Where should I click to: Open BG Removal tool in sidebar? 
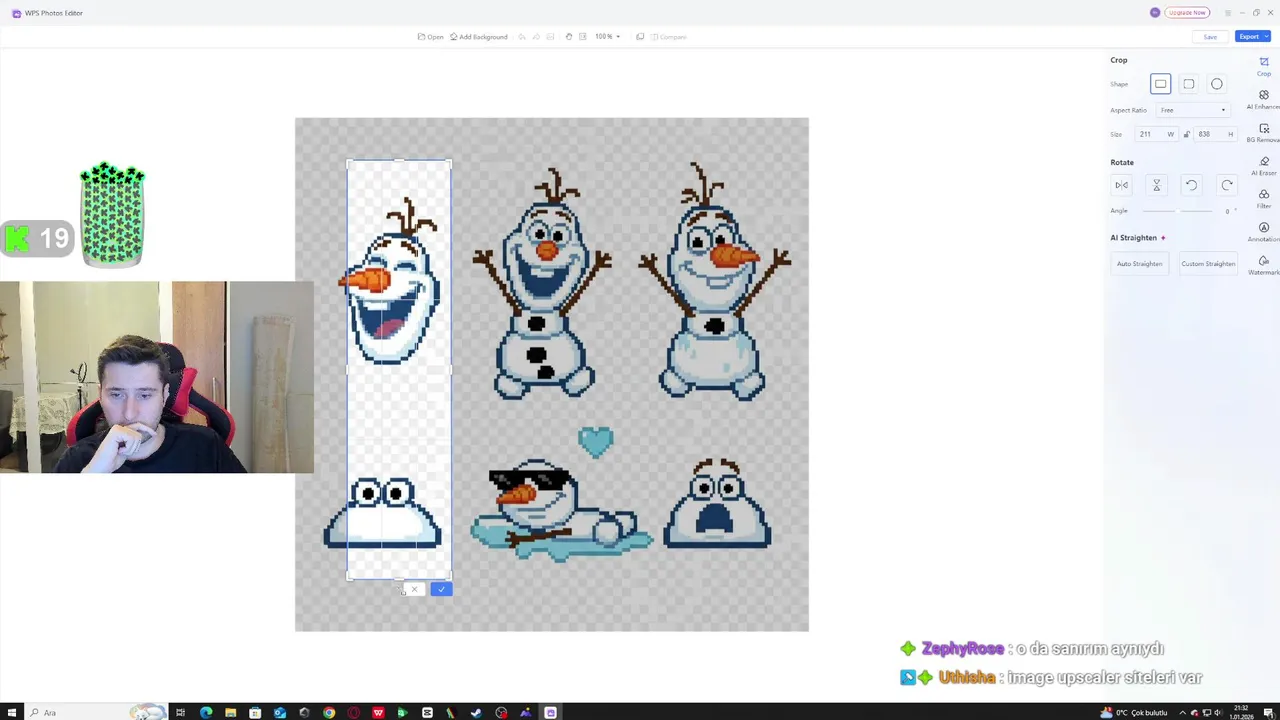pos(1264,133)
